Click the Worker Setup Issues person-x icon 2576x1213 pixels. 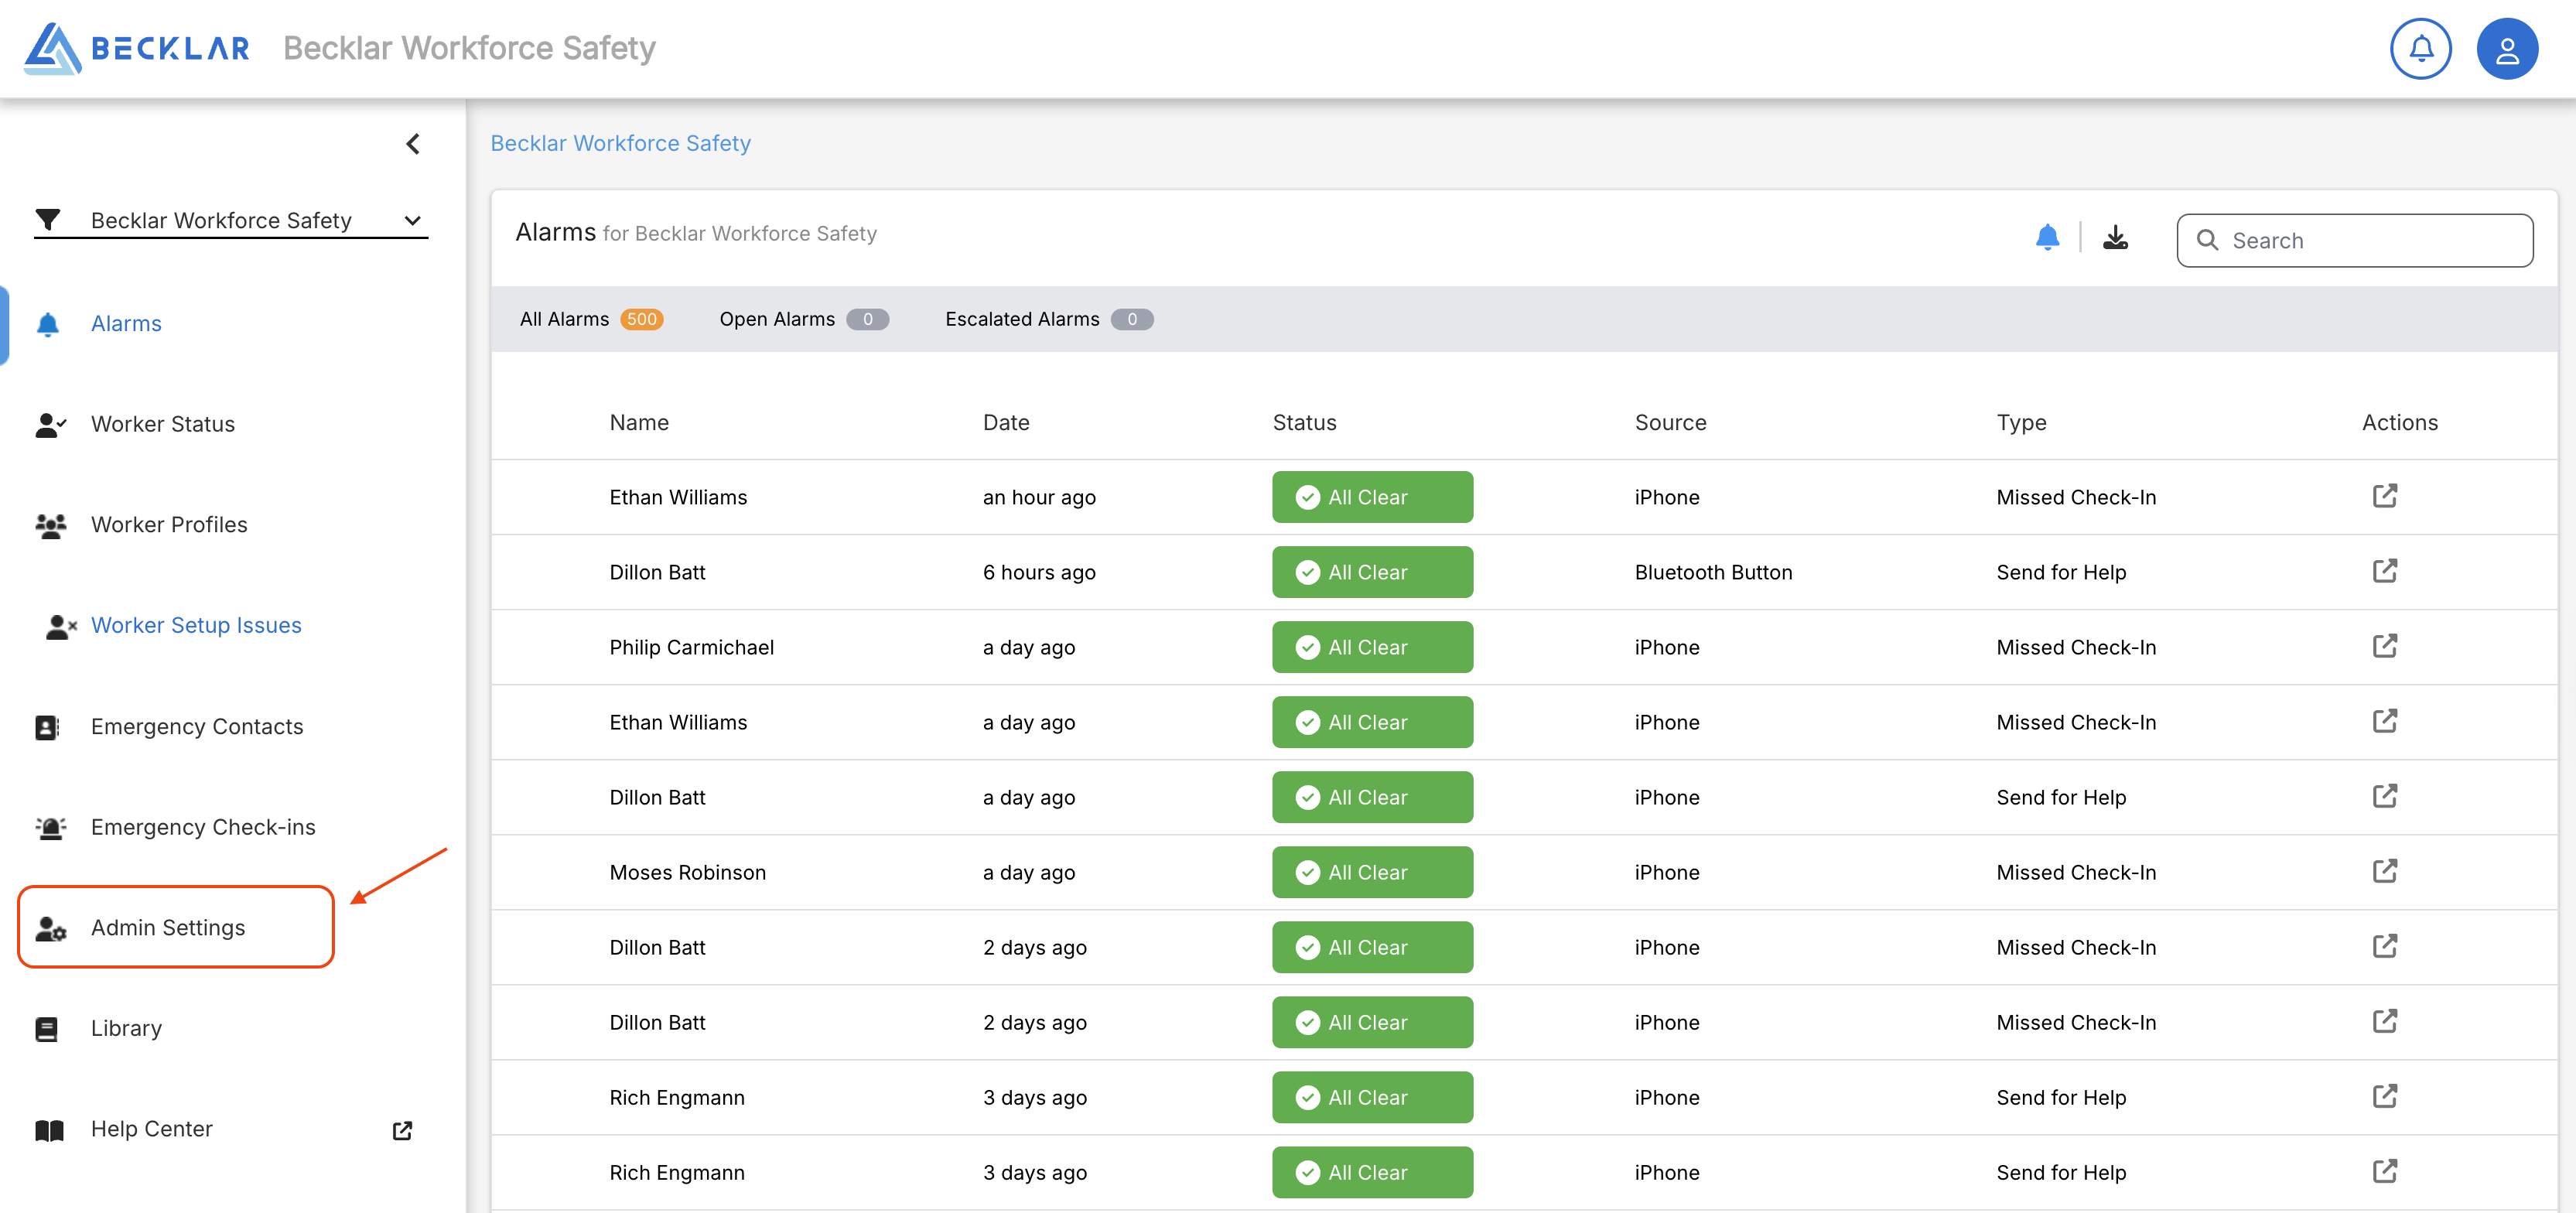(x=60, y=626)
